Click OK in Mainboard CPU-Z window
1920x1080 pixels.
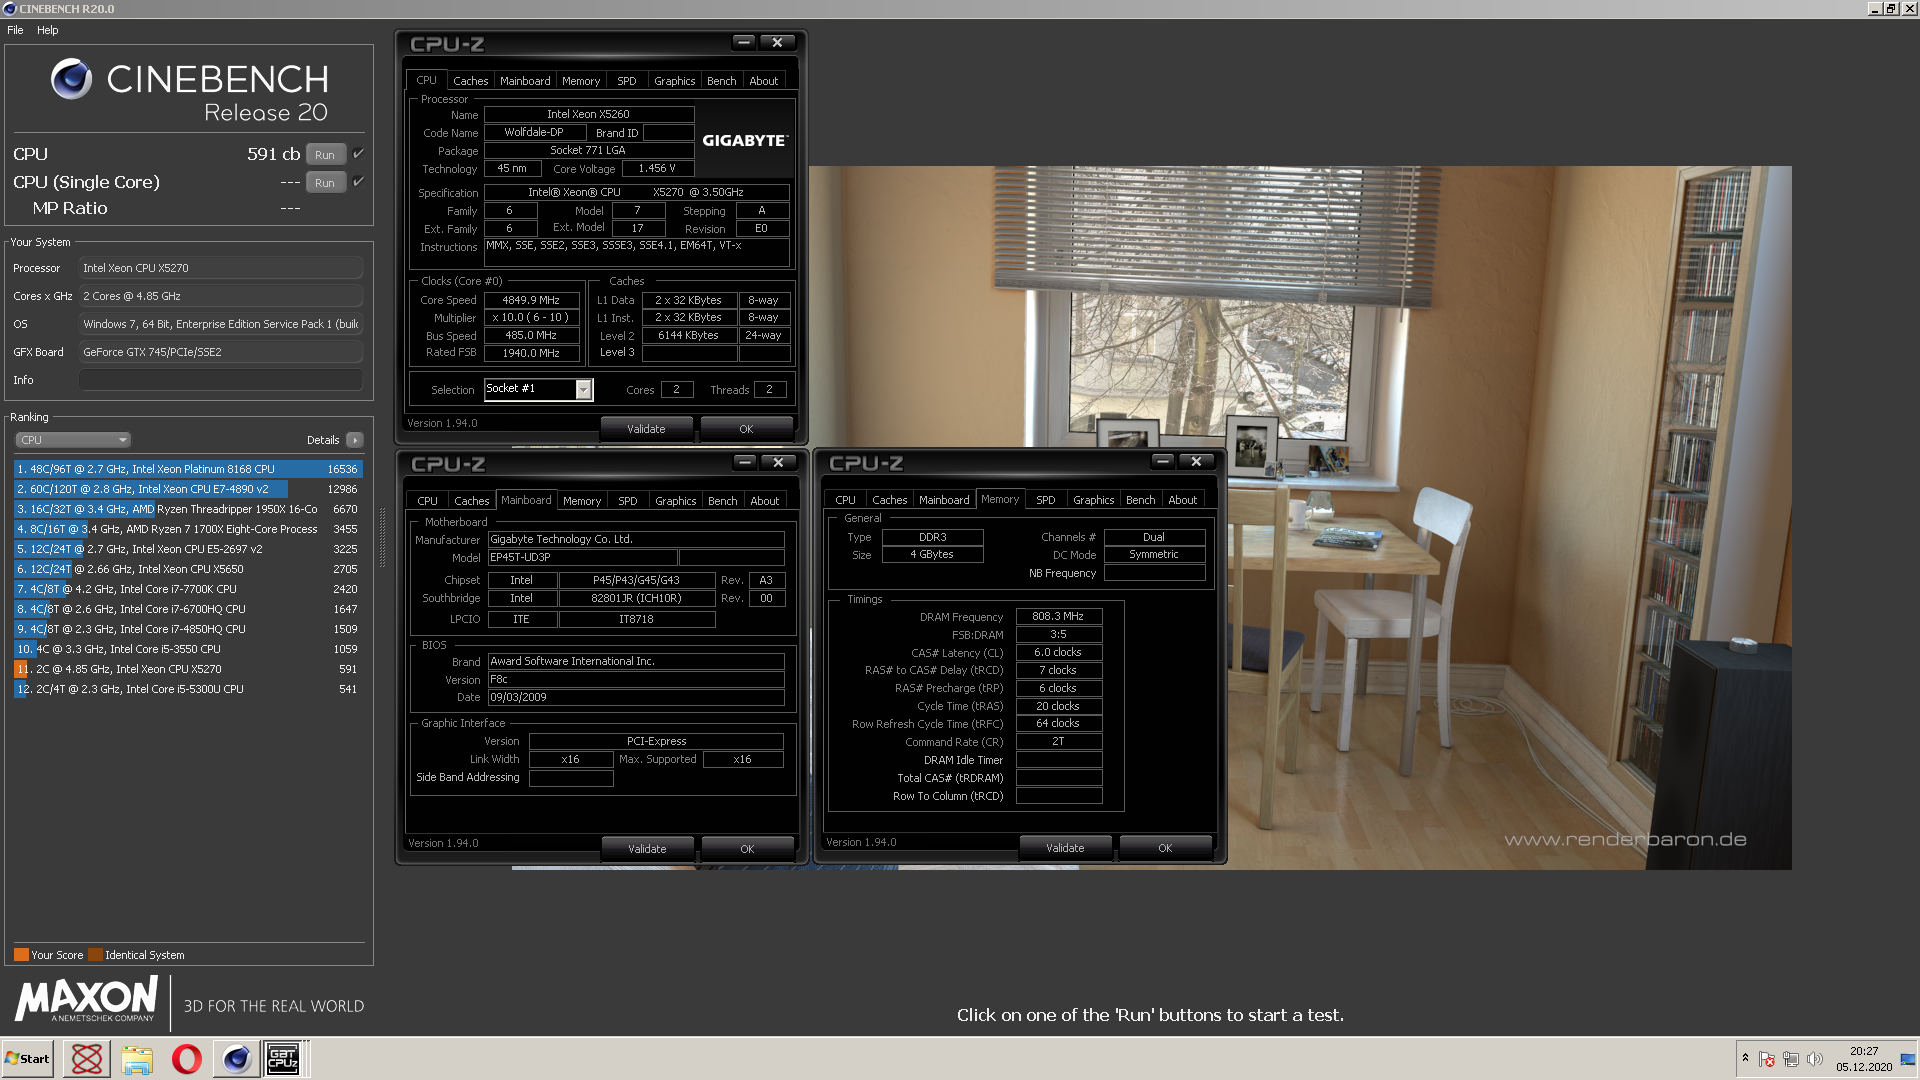pyautogui.click(x=747, y=849)
